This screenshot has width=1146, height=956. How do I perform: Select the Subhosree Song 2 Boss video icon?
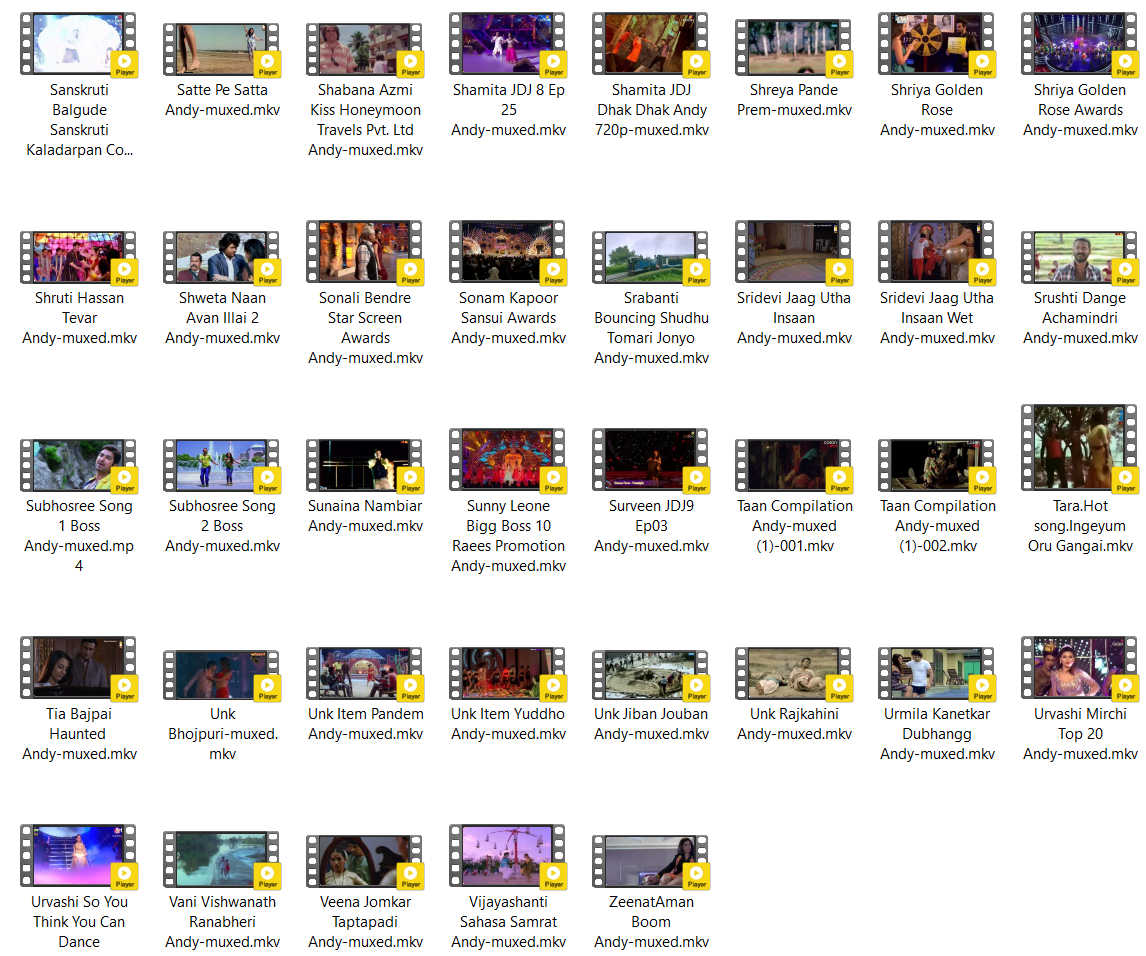click(x=222, y=466)
